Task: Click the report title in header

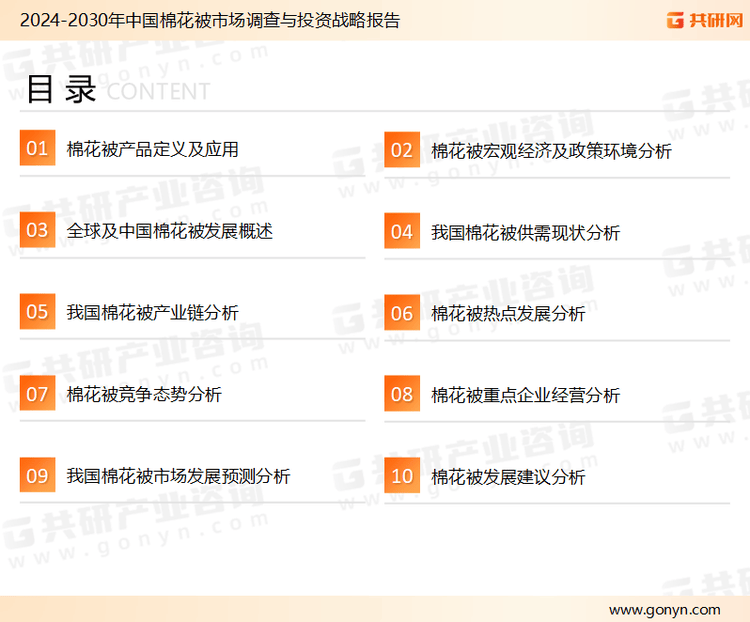Action: tap(210, 20)
